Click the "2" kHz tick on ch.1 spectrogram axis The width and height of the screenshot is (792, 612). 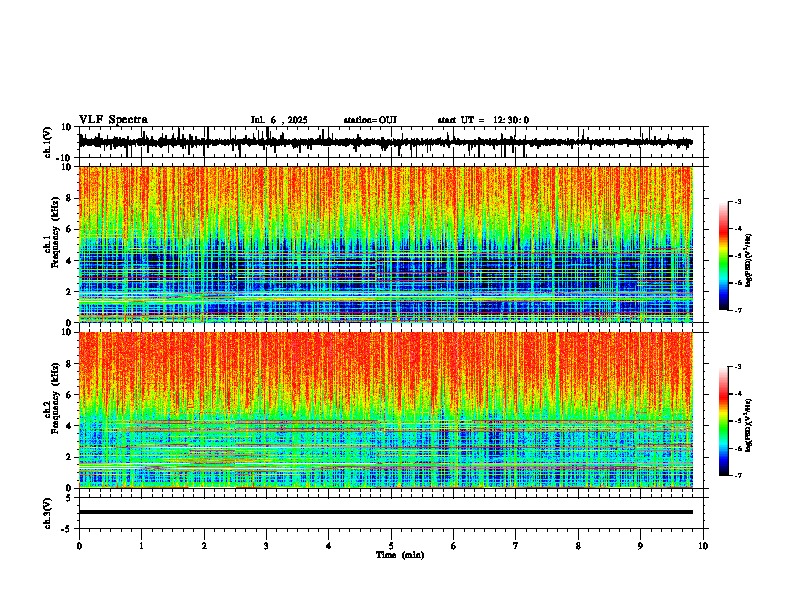click(x=70, y=292)
